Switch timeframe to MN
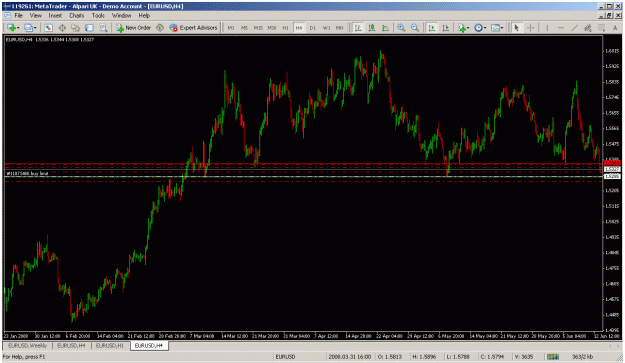 click(x=340, y=27)
